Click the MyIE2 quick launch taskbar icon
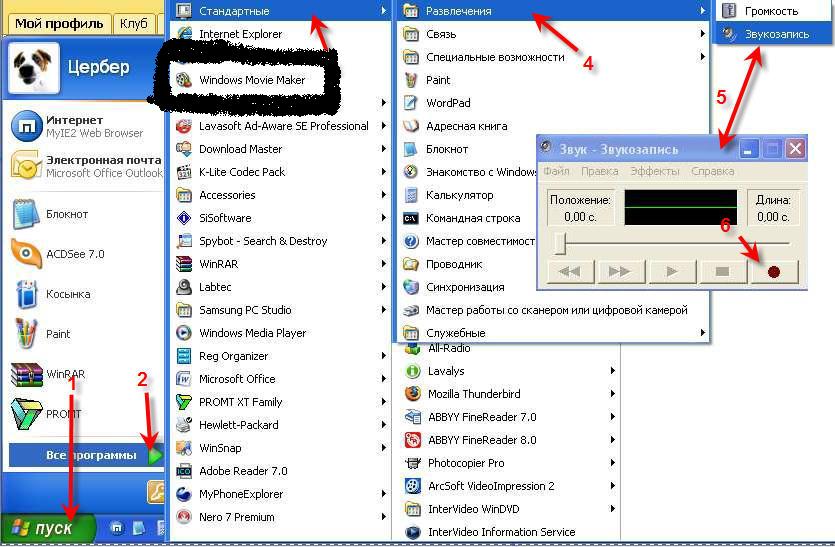Screen dimensions: 835x547 [117, 528]
